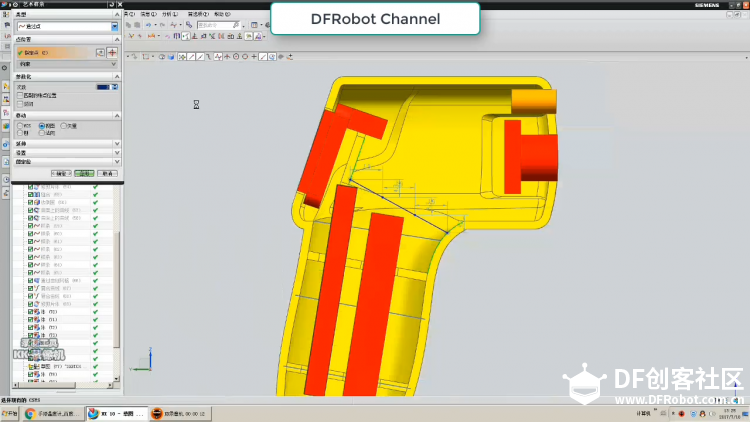The height and width of the screenshot is (422, 750).
Task: Select the view radio button in movement group
Action: point(42,126)
